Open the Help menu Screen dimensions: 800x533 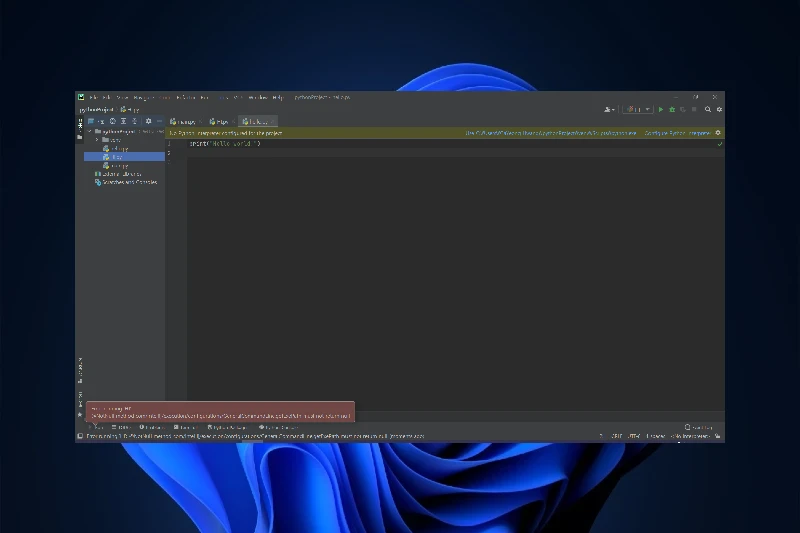pos(278,97)
